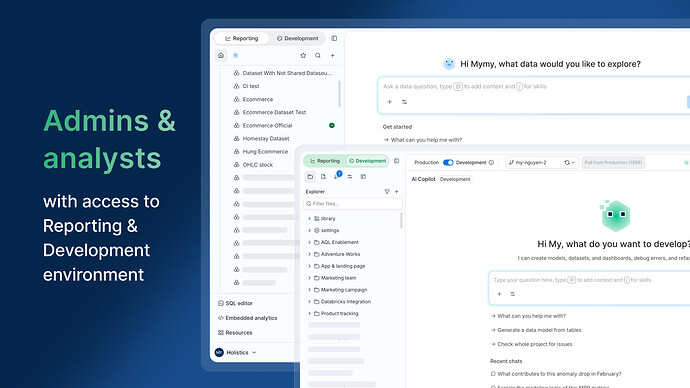This screenshot has height=388, width=690.
Task: Click the search icon in Reporting sidebar
Action: coord(318,55)
